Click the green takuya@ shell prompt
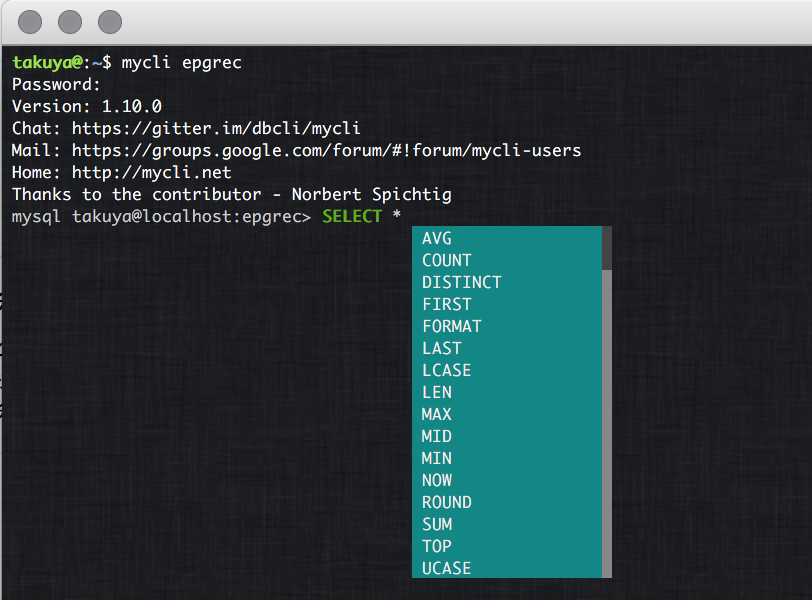Viewport: 812px width, 600px height. coord(47,62)
